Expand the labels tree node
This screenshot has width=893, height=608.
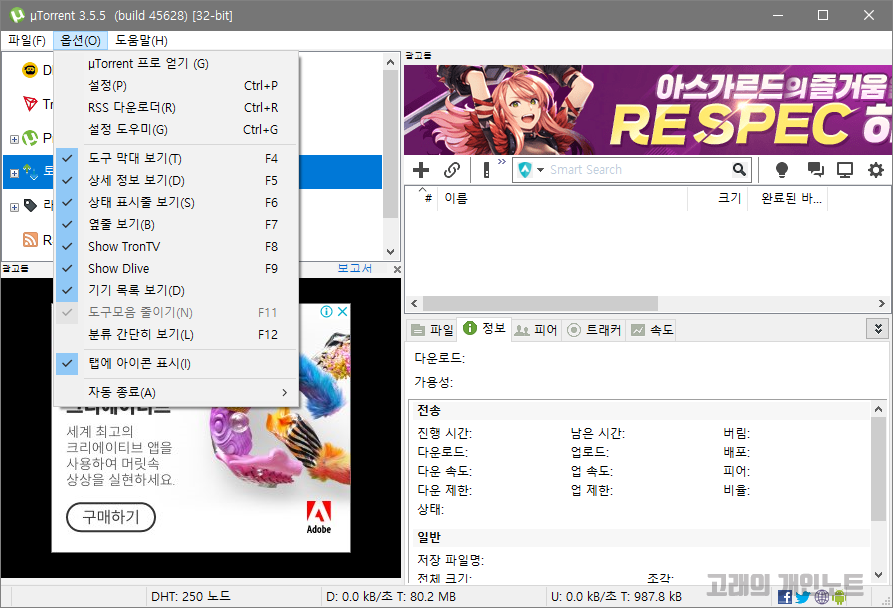click(14, 207)
